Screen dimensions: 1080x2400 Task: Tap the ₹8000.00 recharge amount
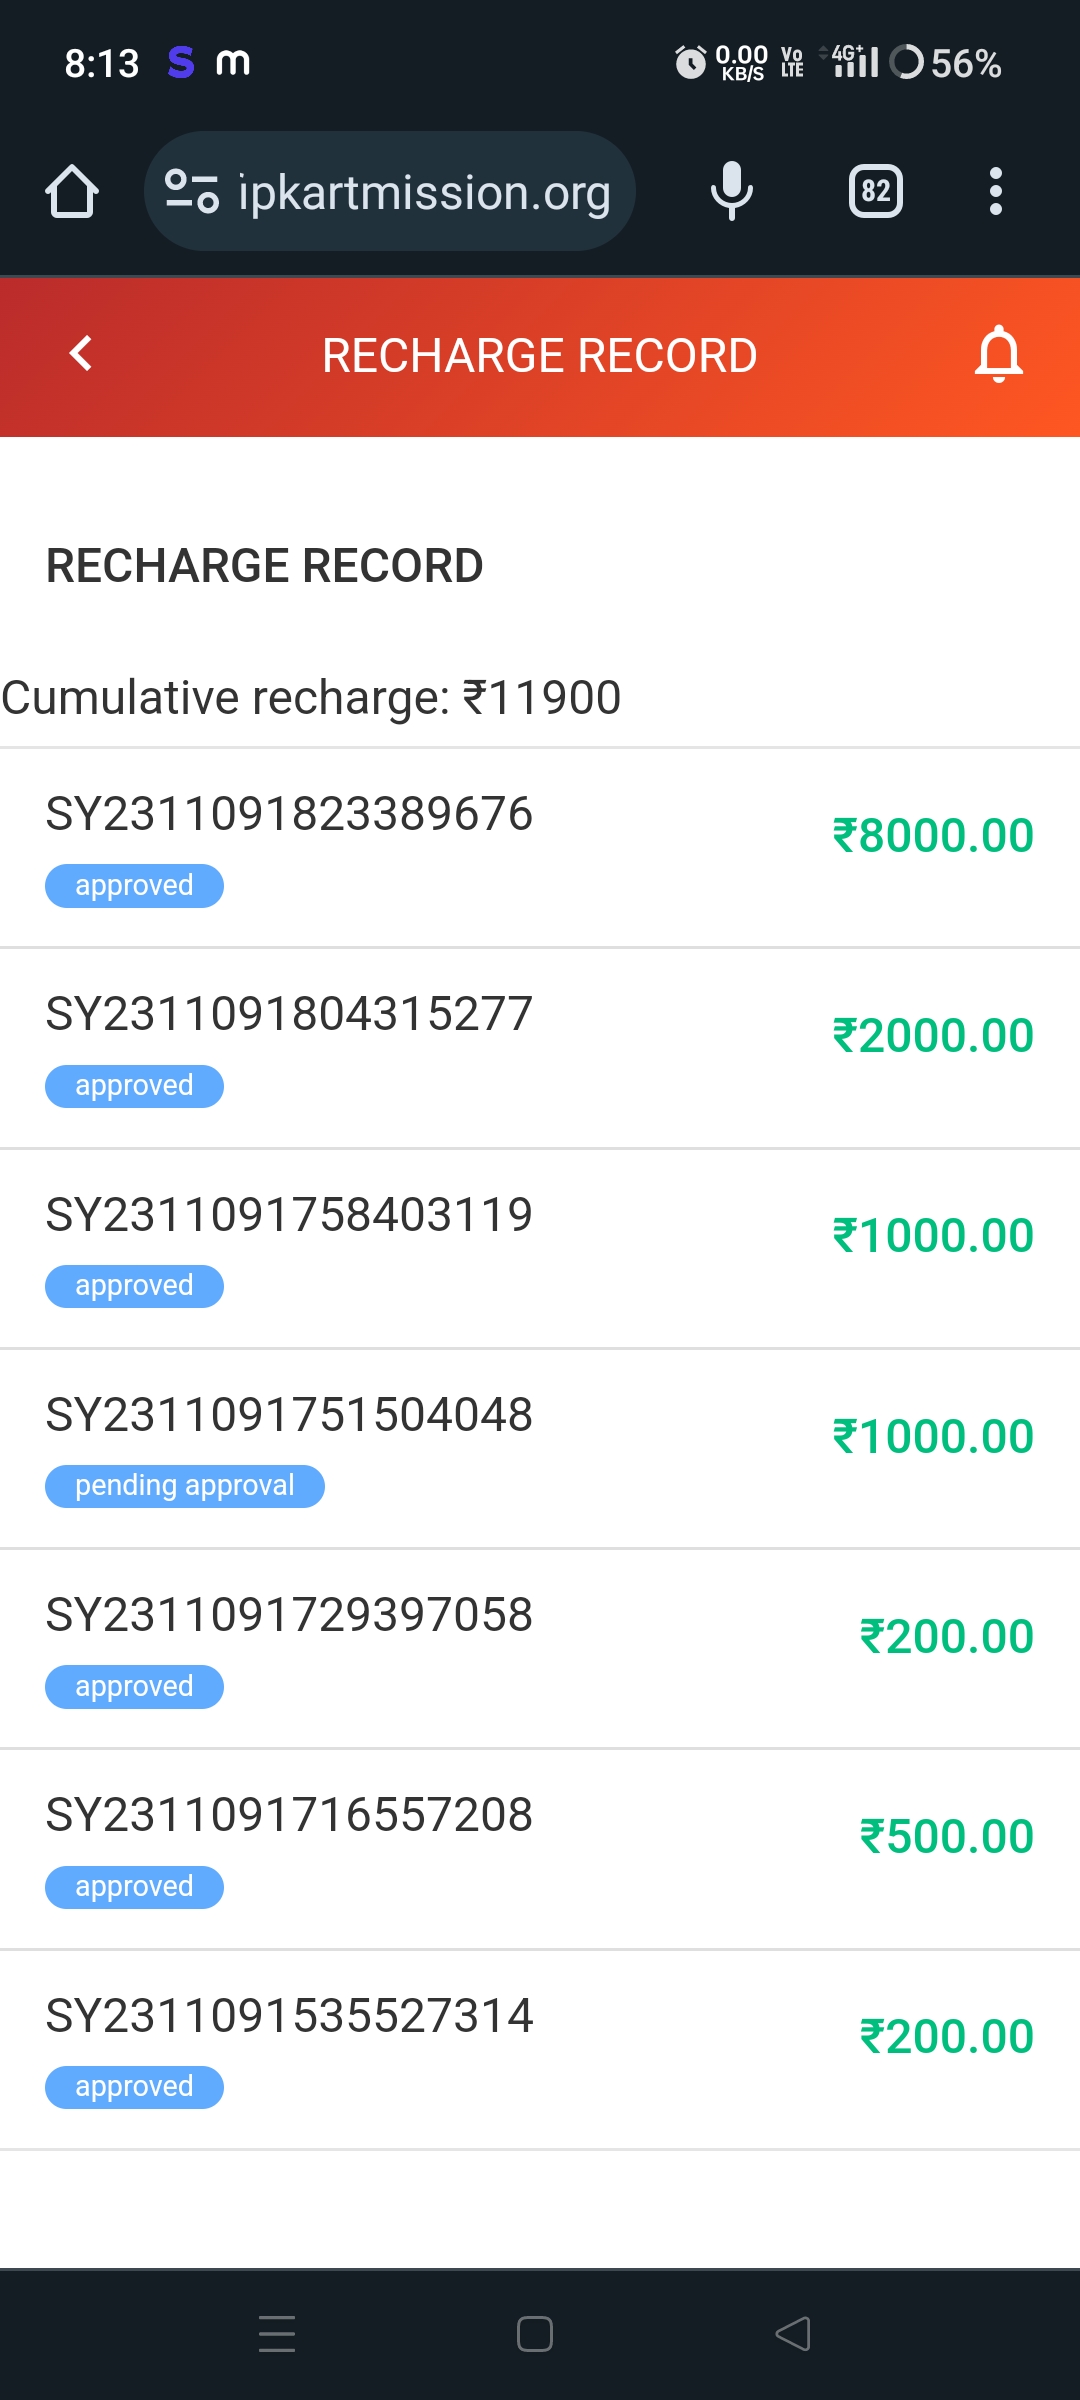[x=933, y=836]
